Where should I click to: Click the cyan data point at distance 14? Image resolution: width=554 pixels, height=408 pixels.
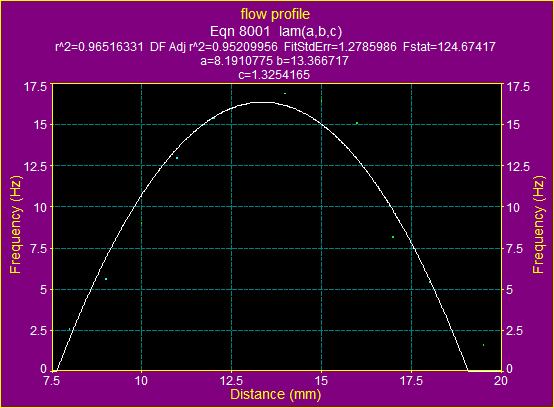pos(285,94)
